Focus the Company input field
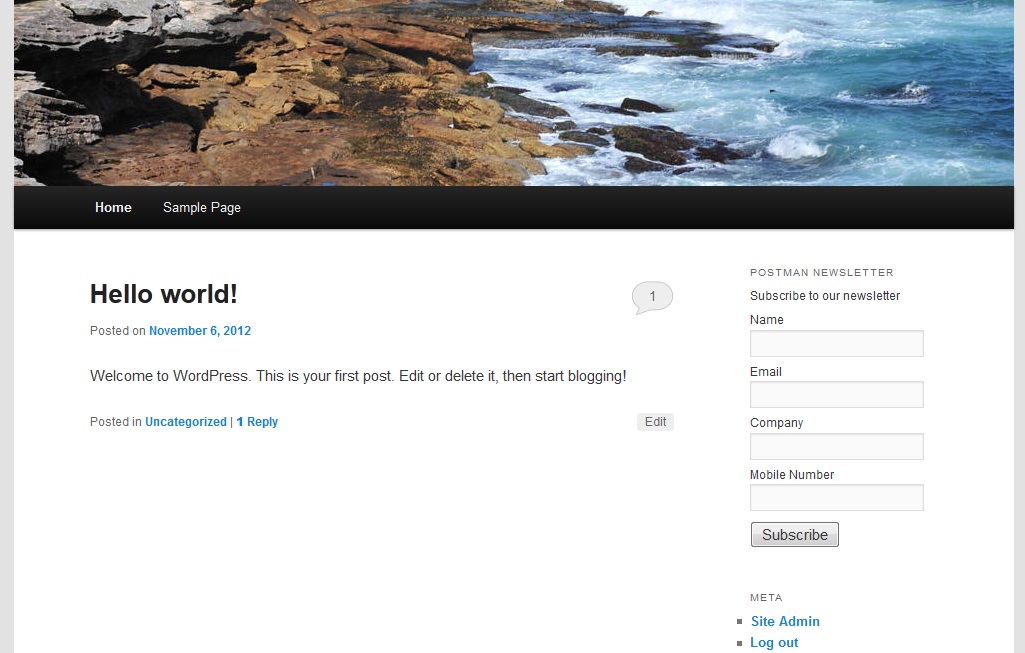Screen dimensions: 1025x653 pyautogui.click(x=837, y=446)
